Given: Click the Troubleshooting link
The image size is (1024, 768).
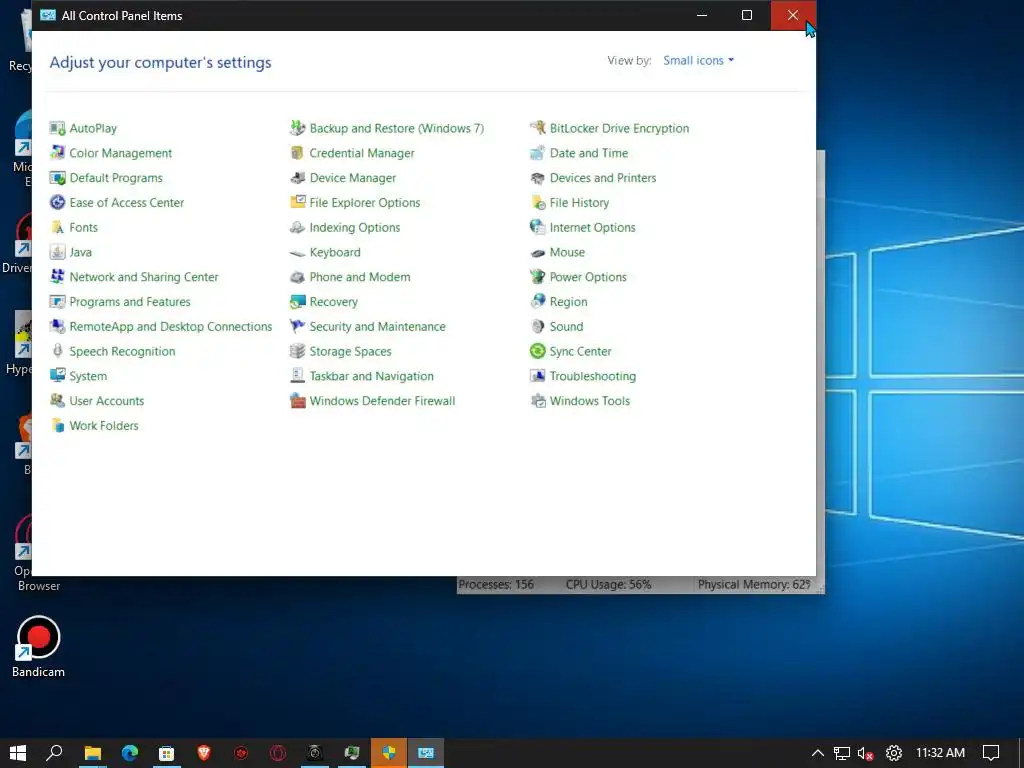Looking at the screenshot, I should click(x=592, y=376).
